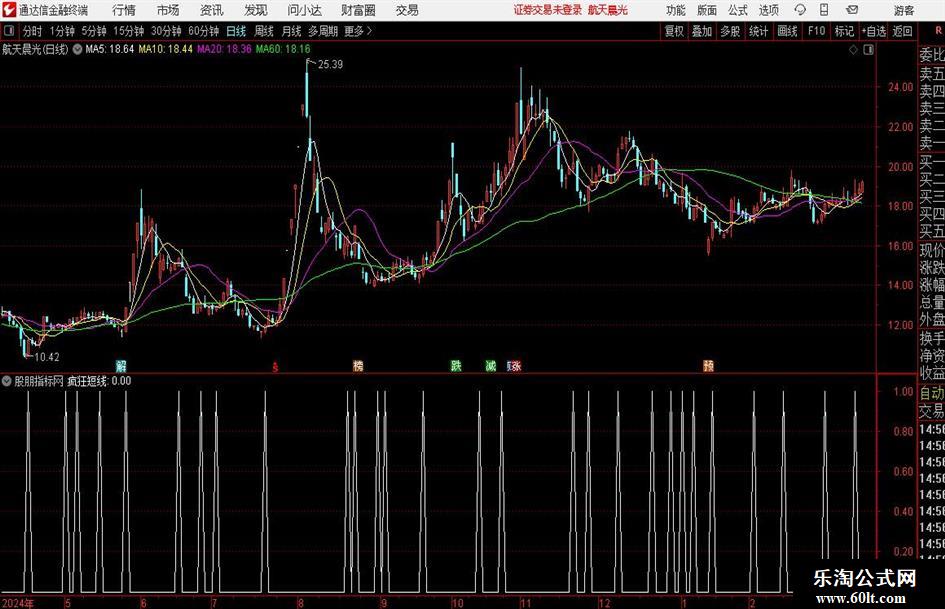Screen dimensions: 945x609
Task: Switch to 分时 chart tab
Action: pyautogui.click(x=33, y=31)
